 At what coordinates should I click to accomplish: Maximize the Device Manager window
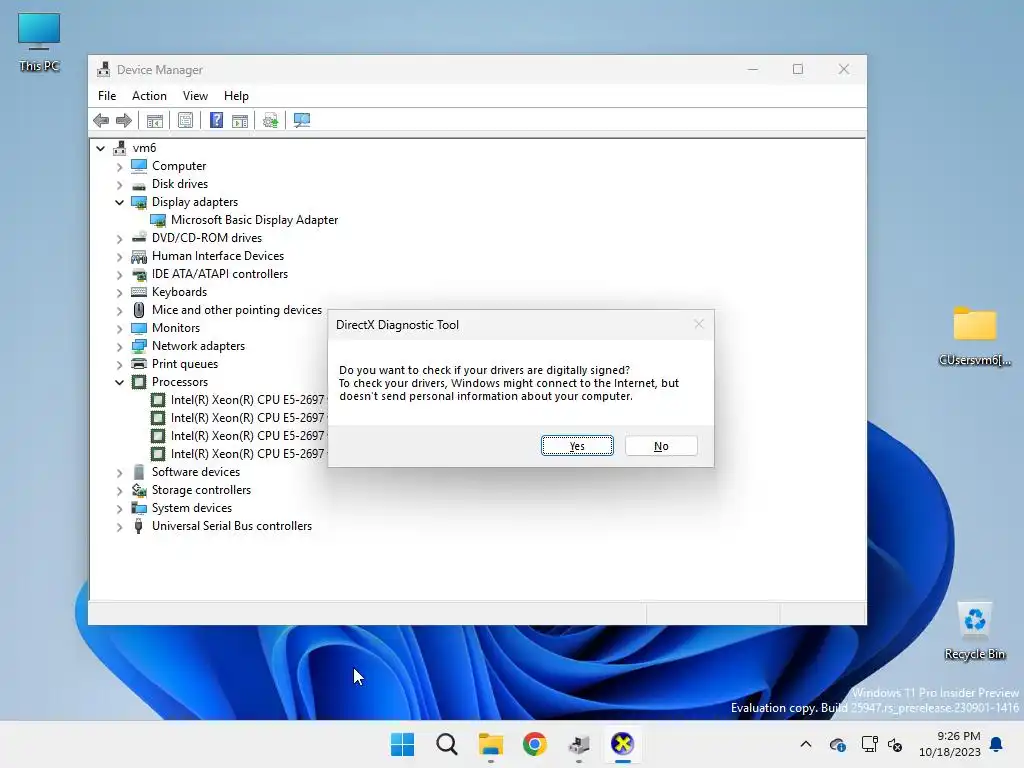[x=797, y=69]
